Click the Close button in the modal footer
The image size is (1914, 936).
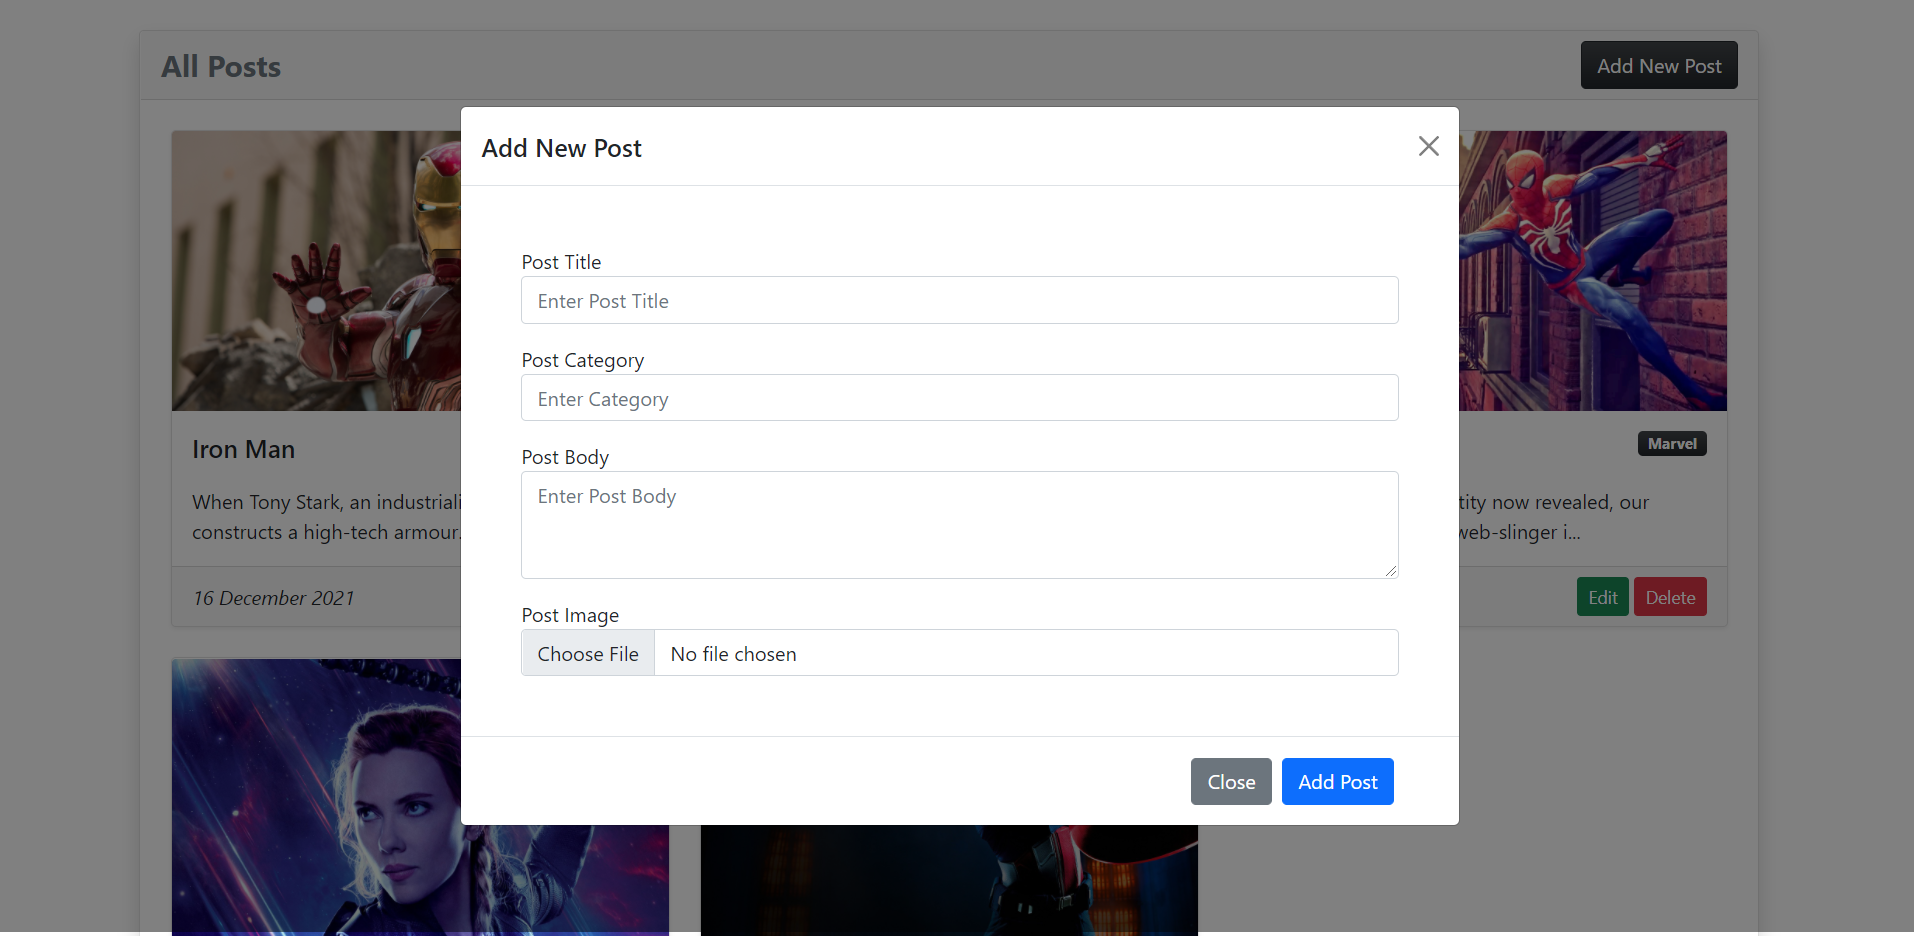(1230, 781)
